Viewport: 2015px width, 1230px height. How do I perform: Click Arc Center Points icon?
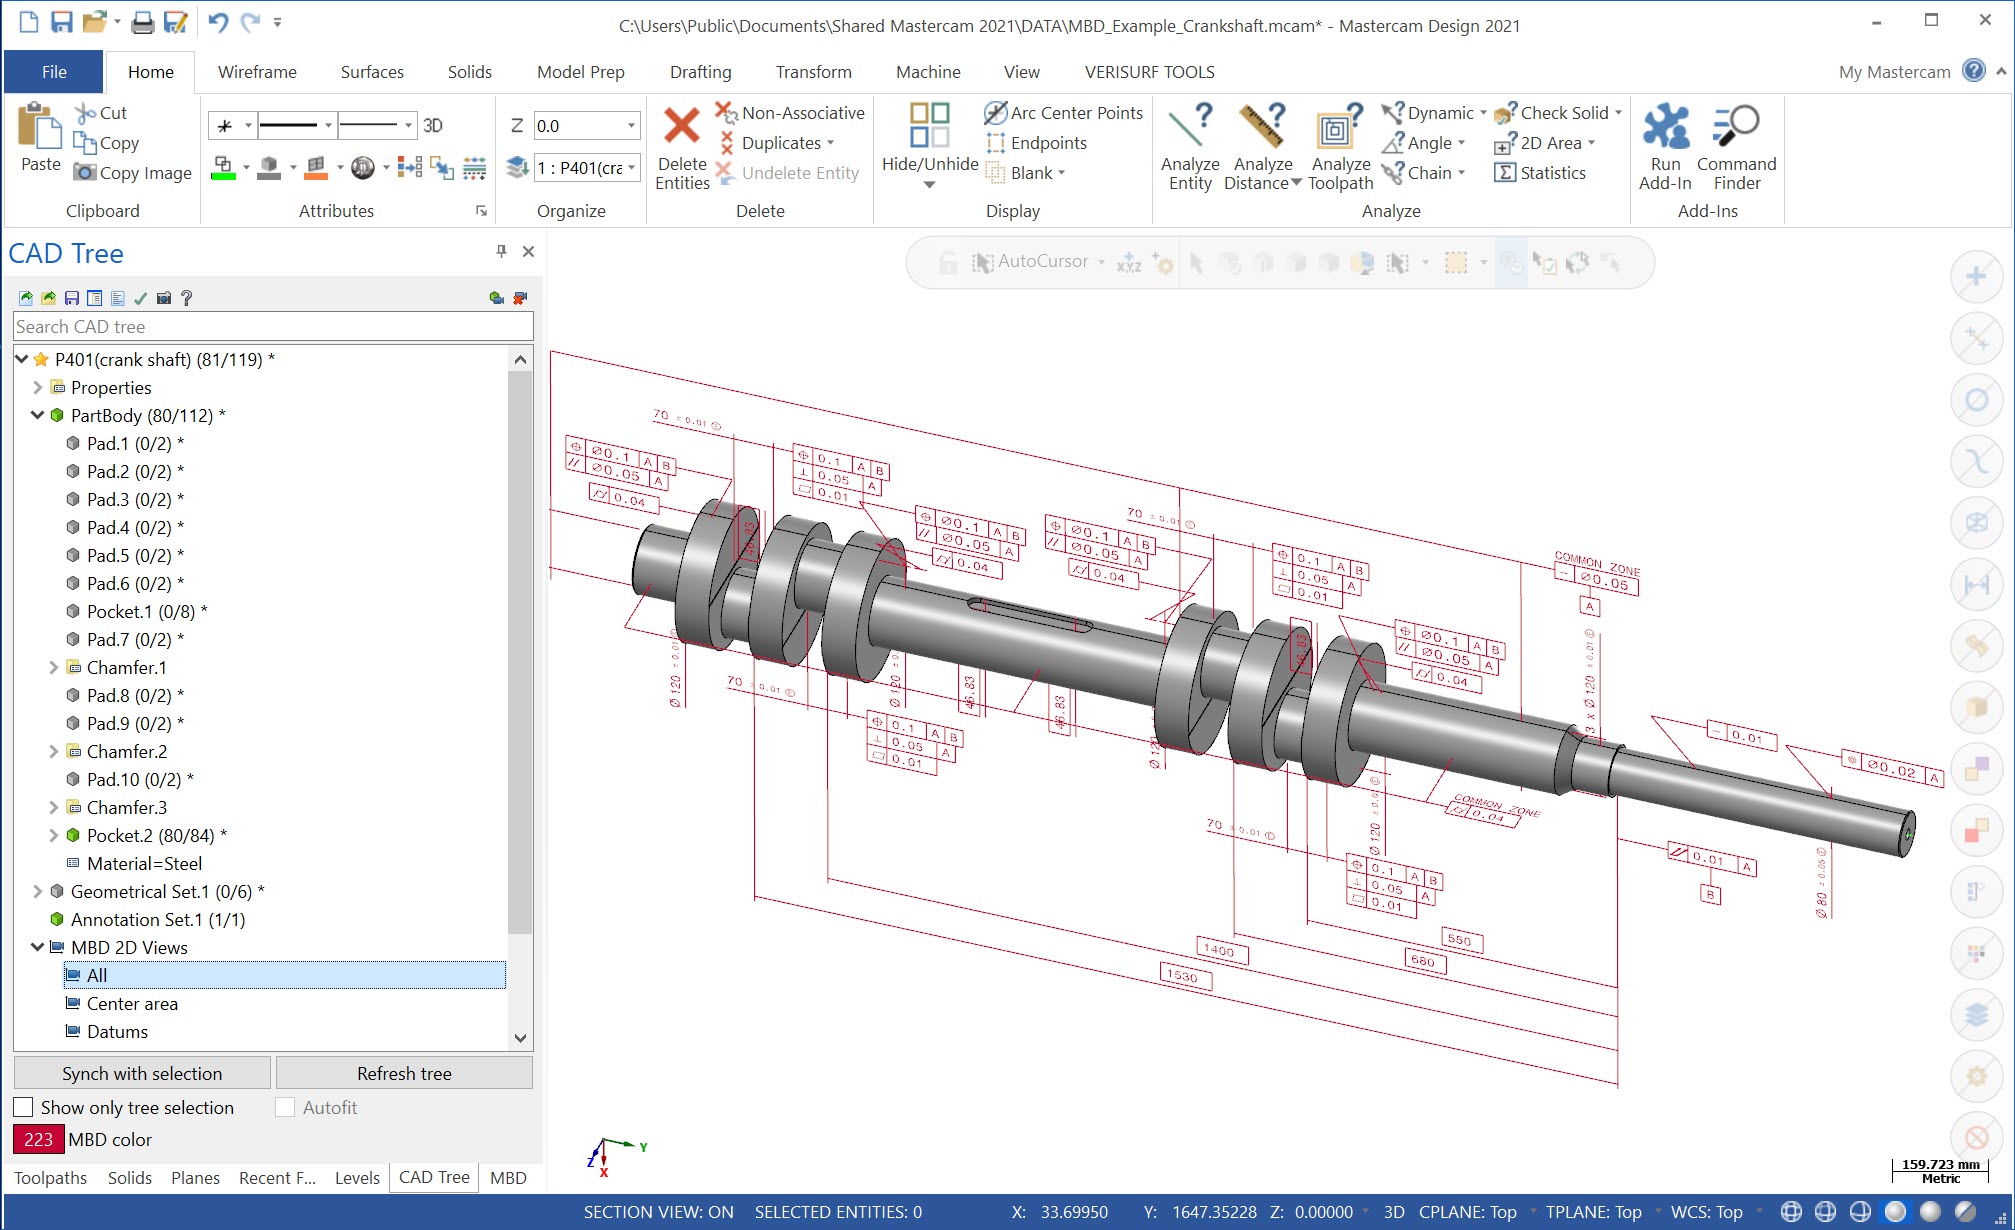pyautogui.click(x=995, y=113)
